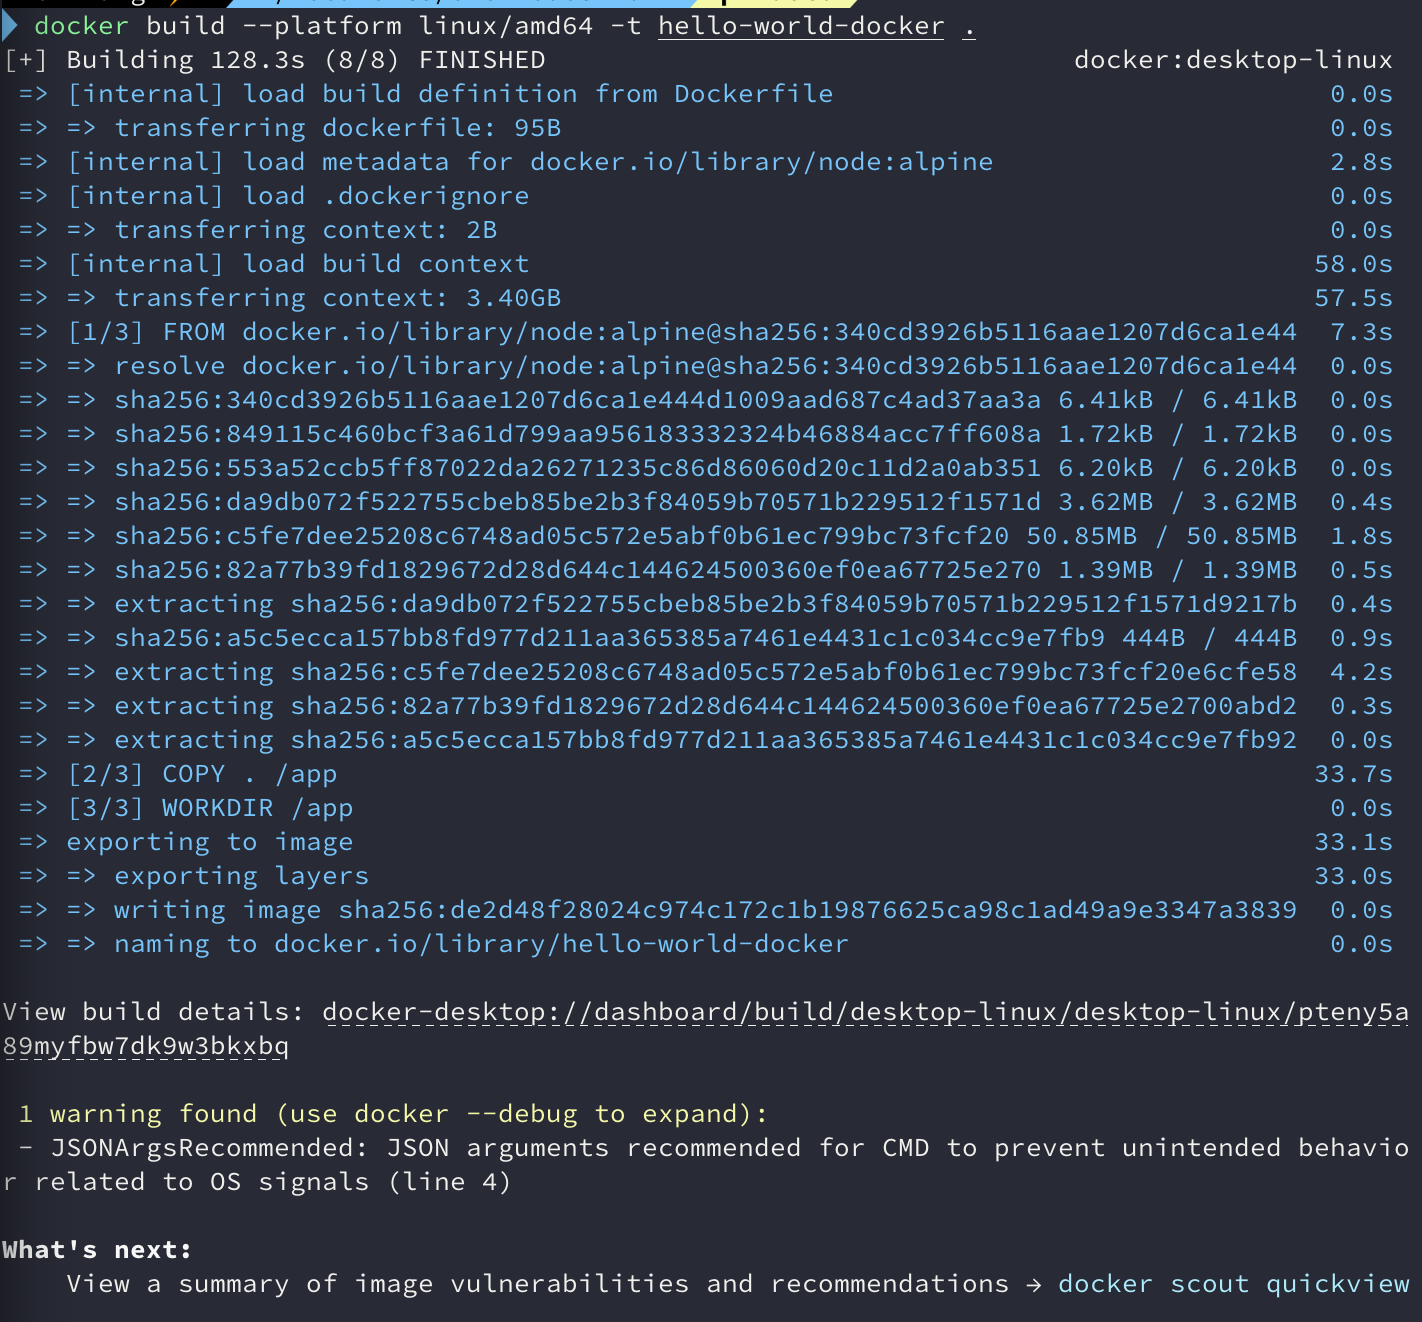The width and height of the screenshot is (1422, 1322).
Task: Click the 'docker' command word in prompt
Action: coord(81,26)
